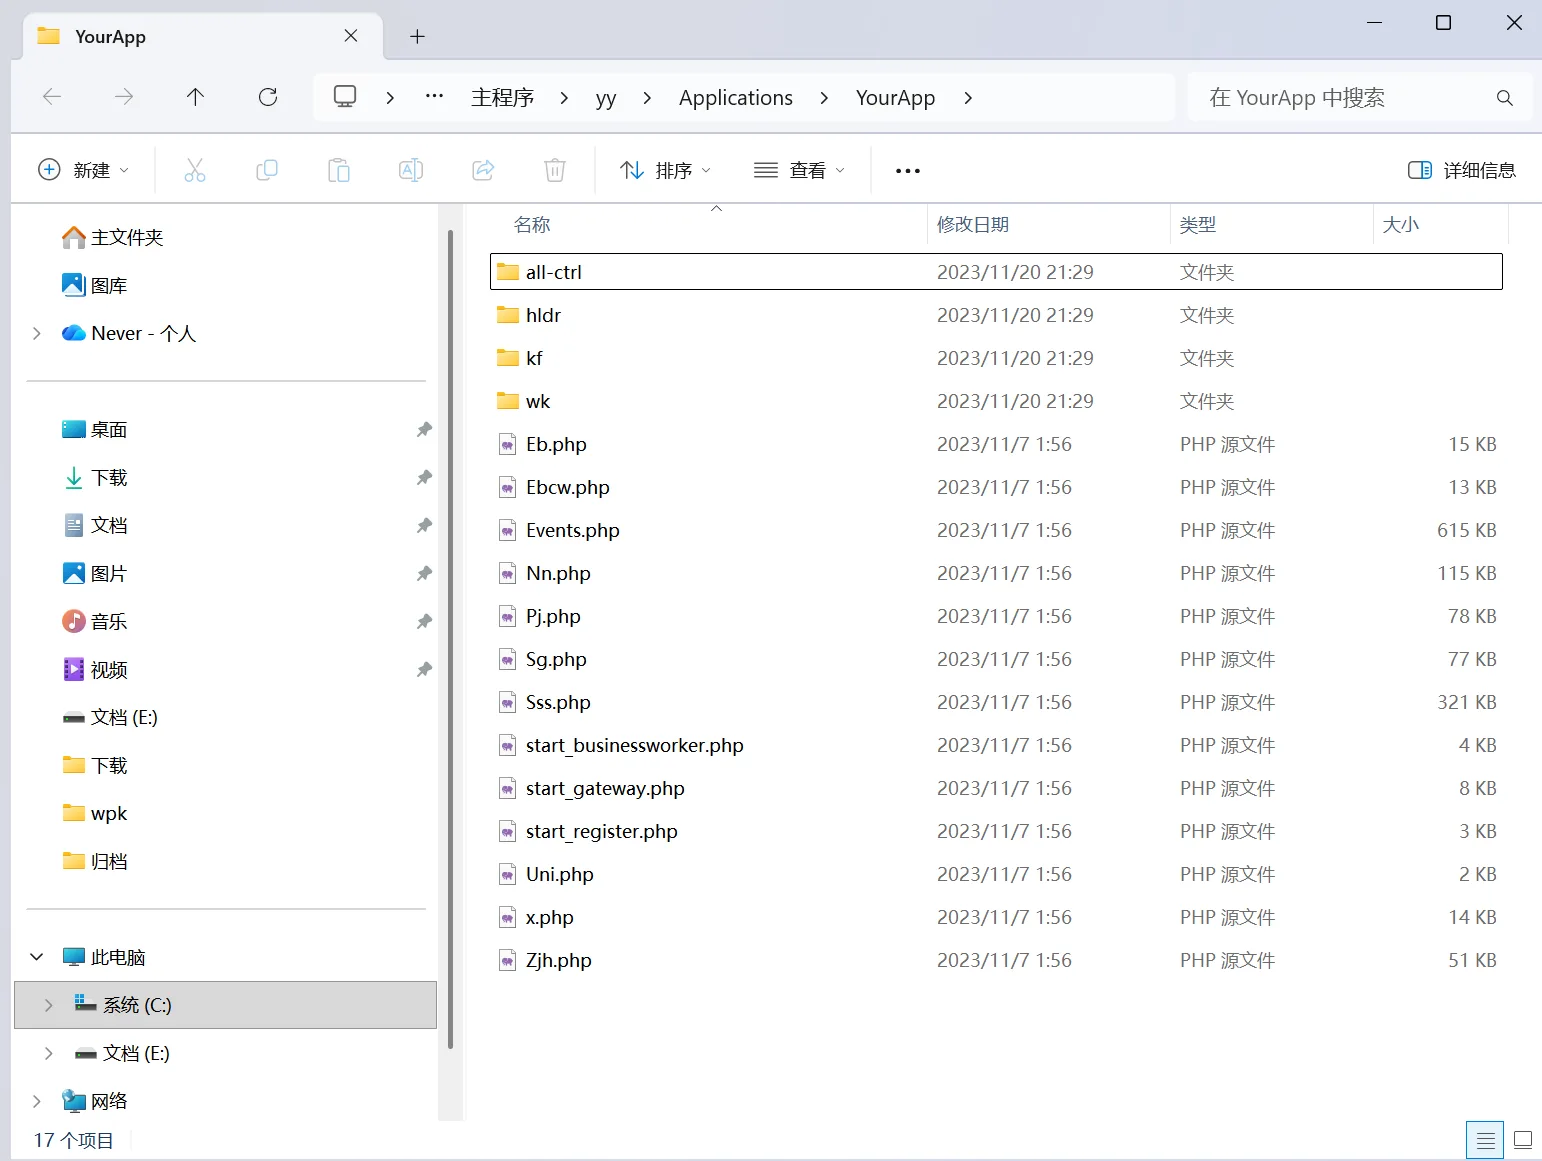This screenshot has height=1161, width=1542.
Task: Sort by the 名称 column header
Action: point(532,225)
